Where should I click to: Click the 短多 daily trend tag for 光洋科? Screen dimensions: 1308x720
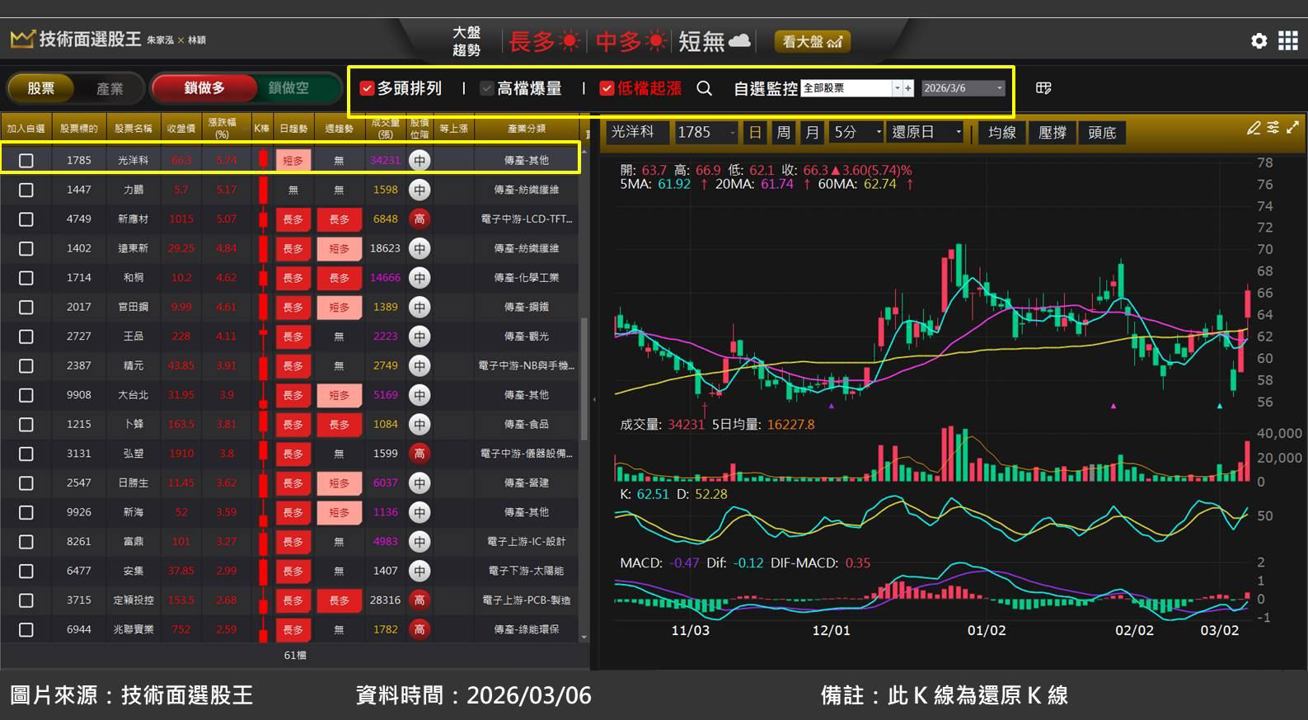[293, 160]
